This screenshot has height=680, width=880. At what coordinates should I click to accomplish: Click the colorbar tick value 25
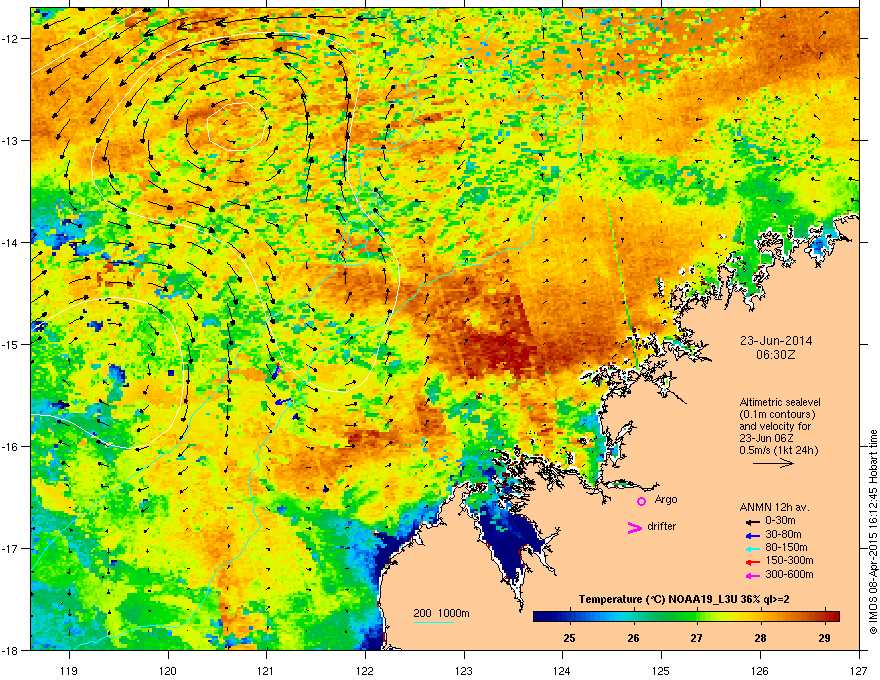(x=569, y=638)
